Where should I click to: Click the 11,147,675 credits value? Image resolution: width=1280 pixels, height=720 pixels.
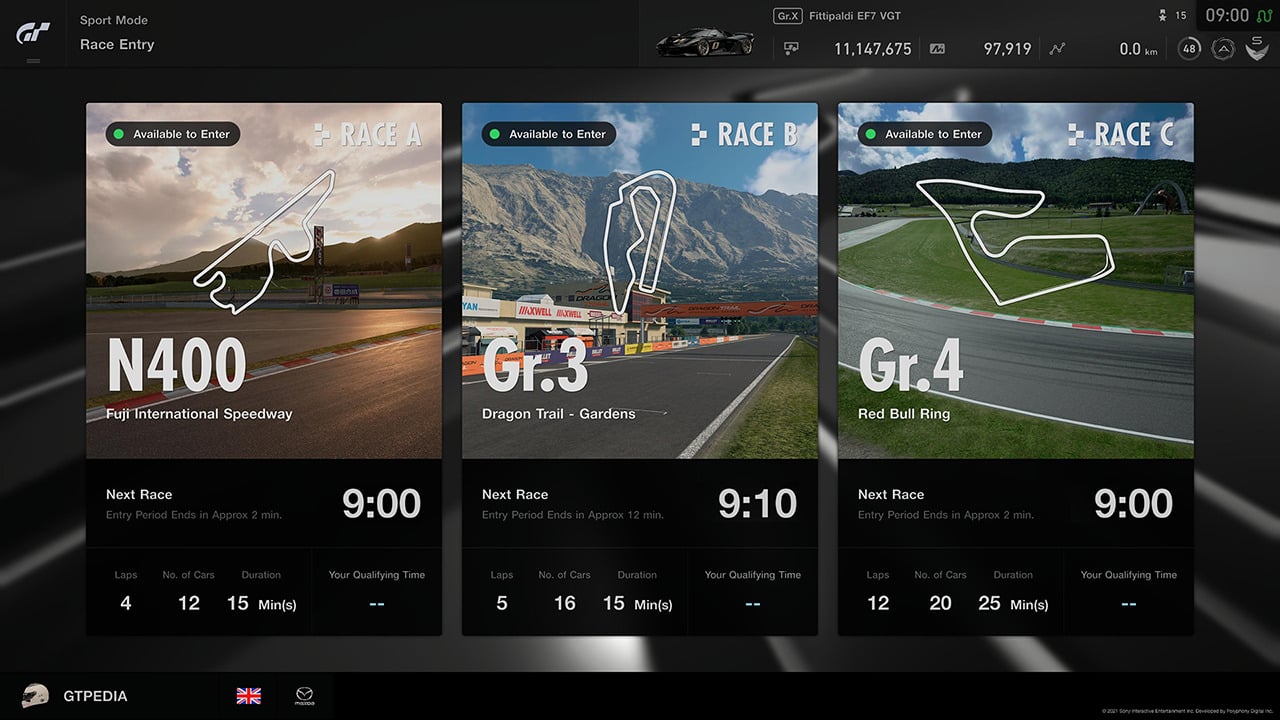pyautogui.click(x=873, y=48)
